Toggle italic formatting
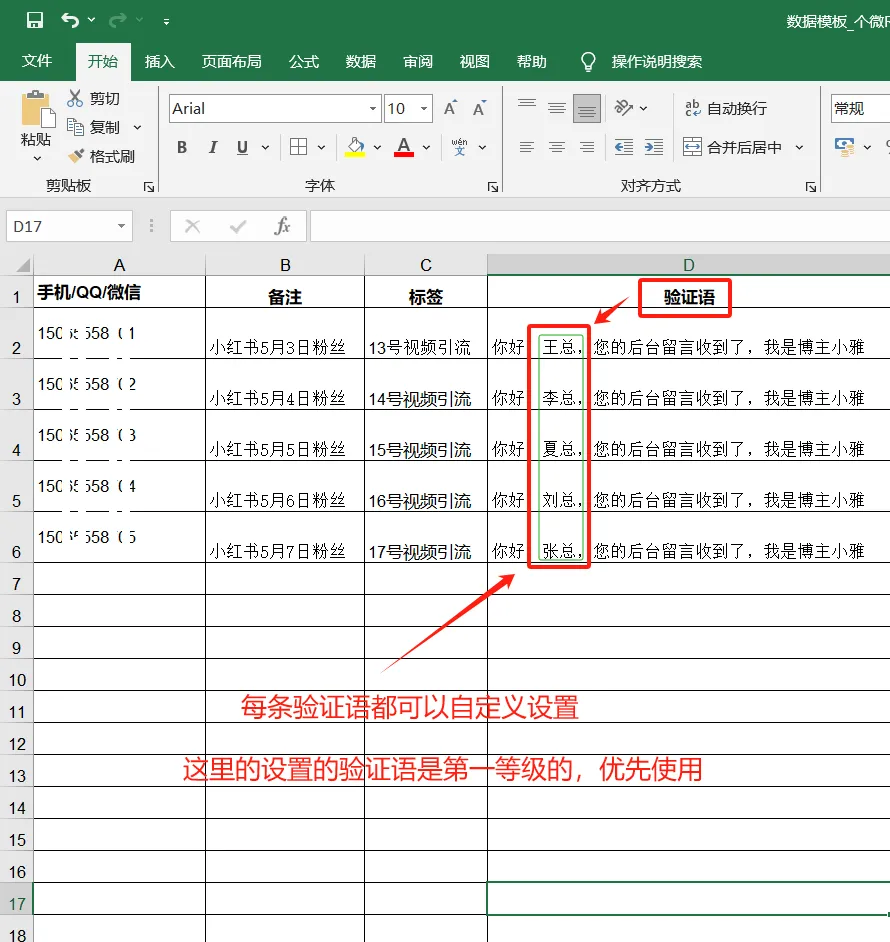The image size is (890, 942). (212, 146)
